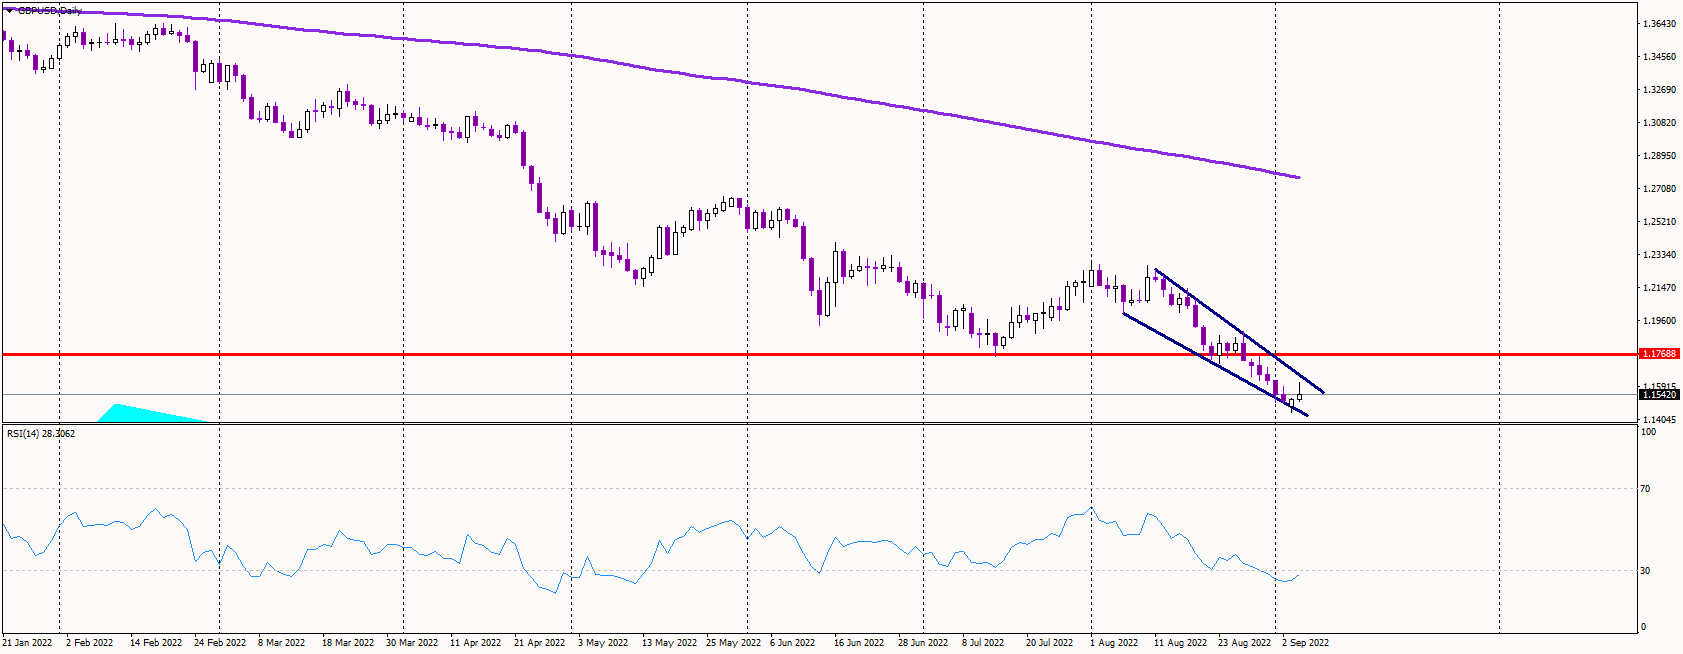Click the 1.23340 price scale label
This screenshot has height=654, width=1683.
[x=1660, y=255]
